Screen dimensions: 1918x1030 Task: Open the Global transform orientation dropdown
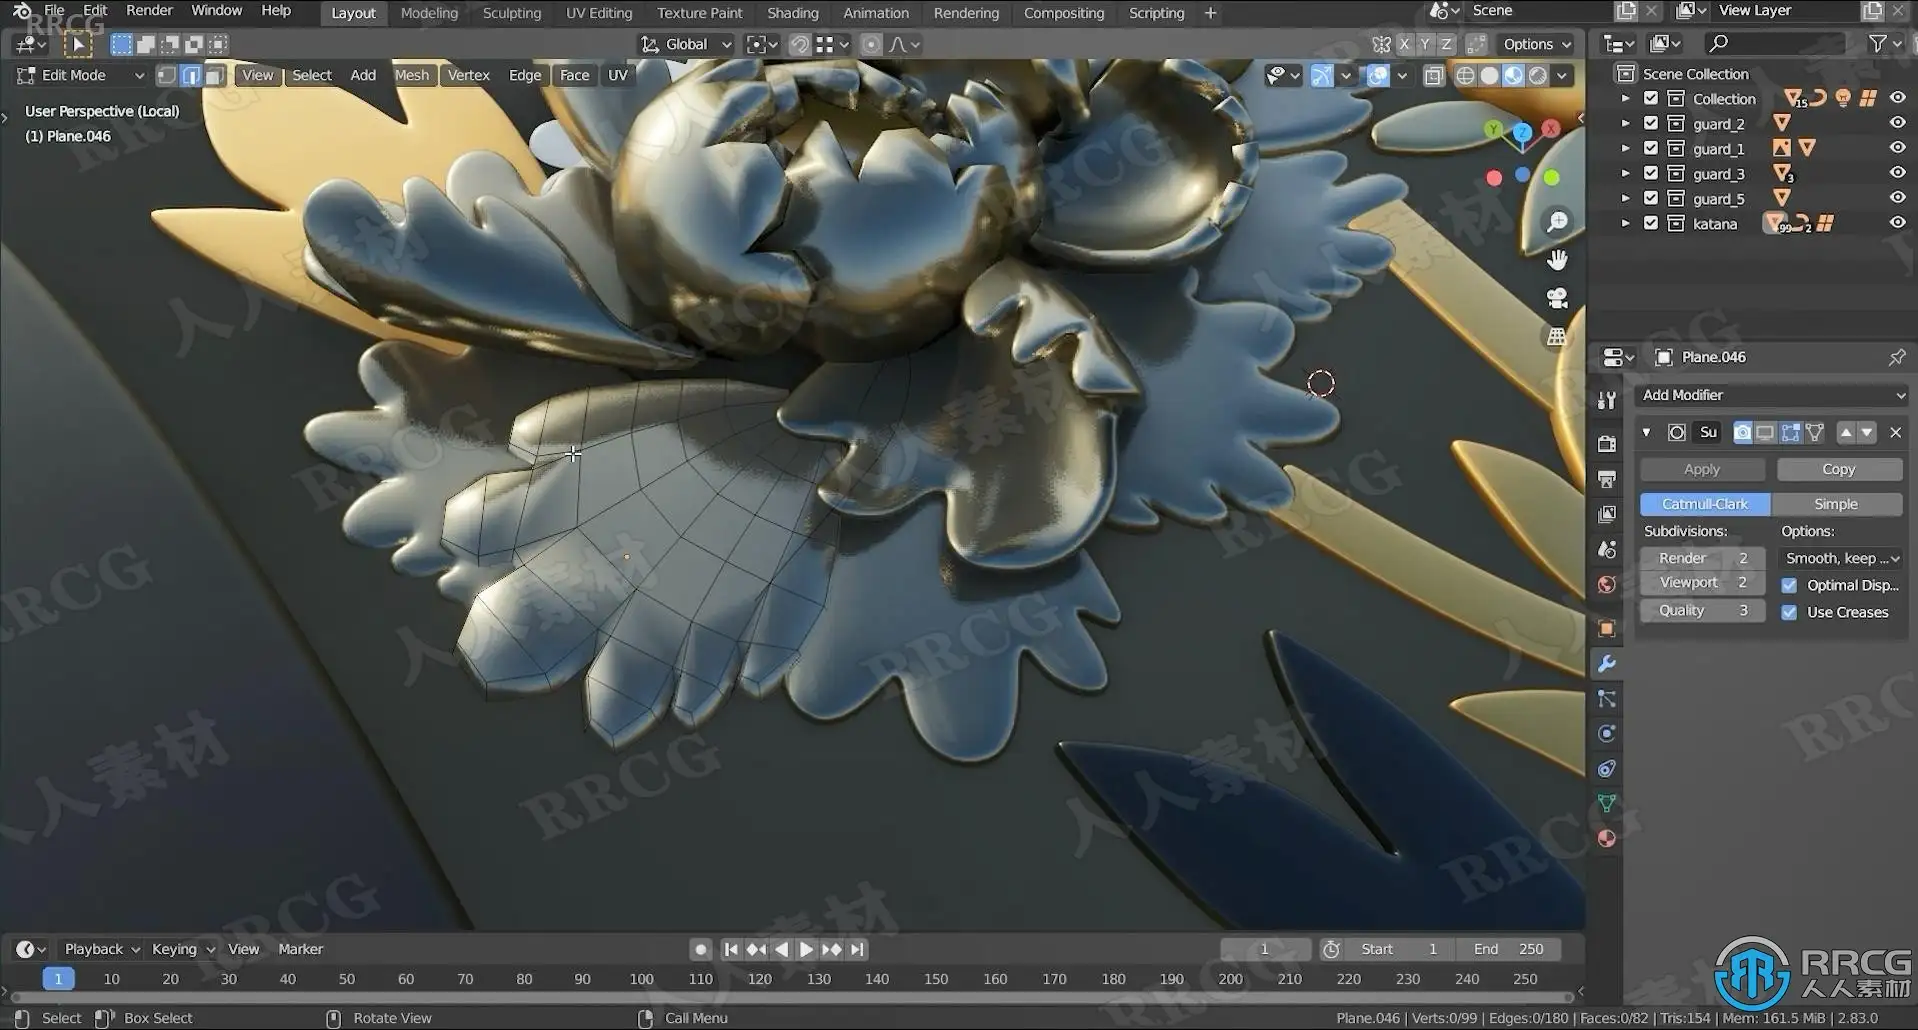click(x=688, y=44)
